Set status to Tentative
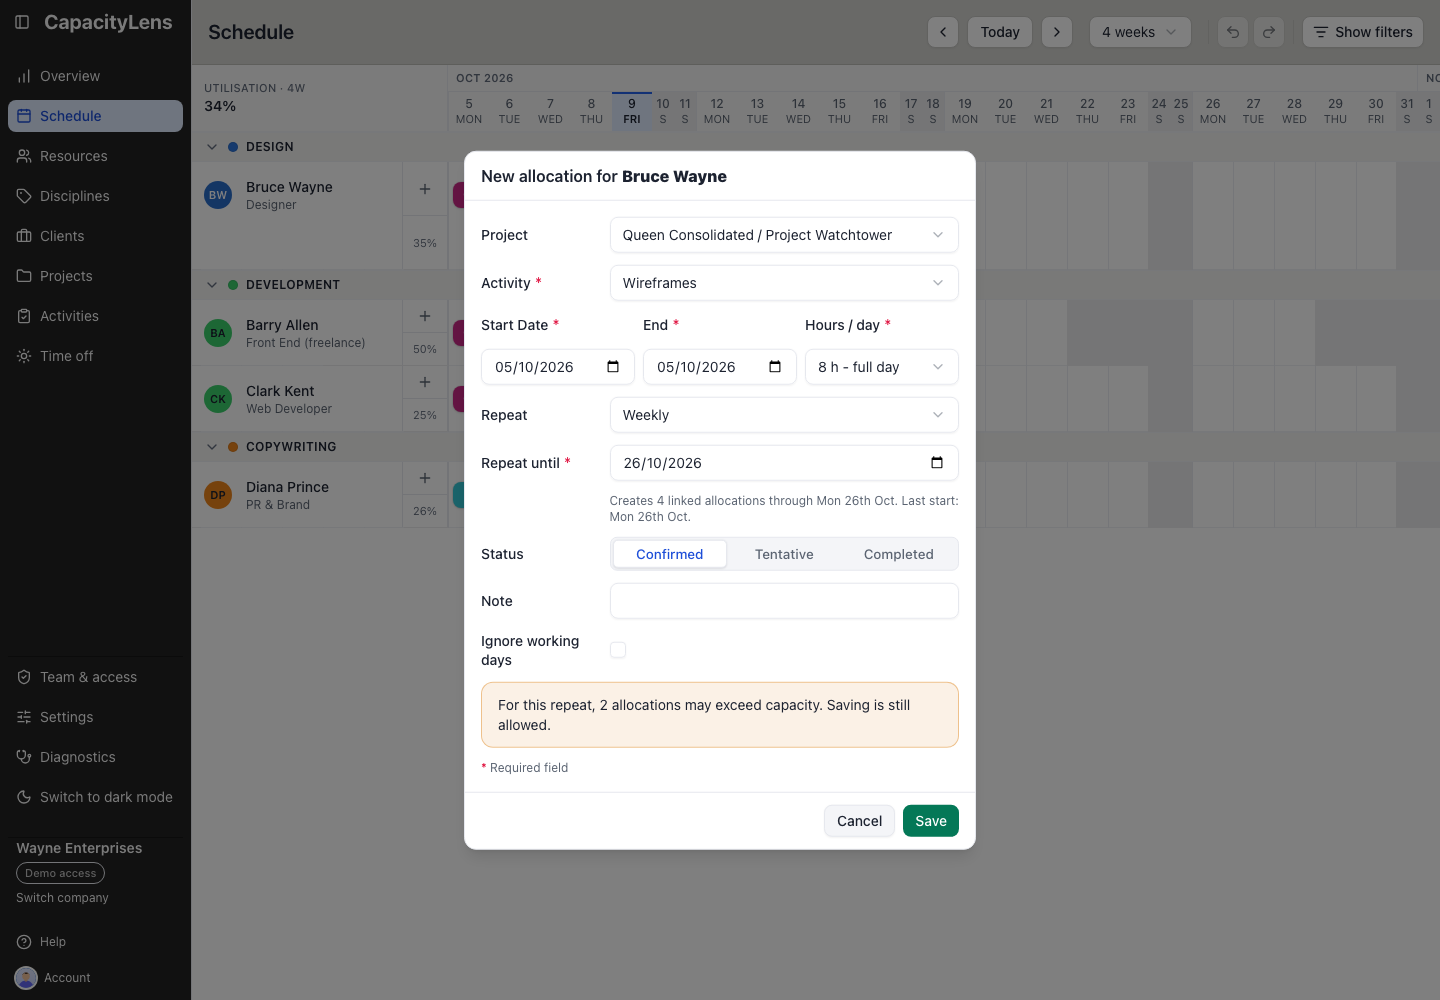 tap(784, 554)
